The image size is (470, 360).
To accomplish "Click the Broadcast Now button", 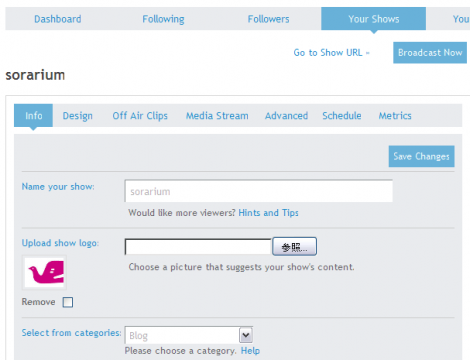I will [430, 53].
